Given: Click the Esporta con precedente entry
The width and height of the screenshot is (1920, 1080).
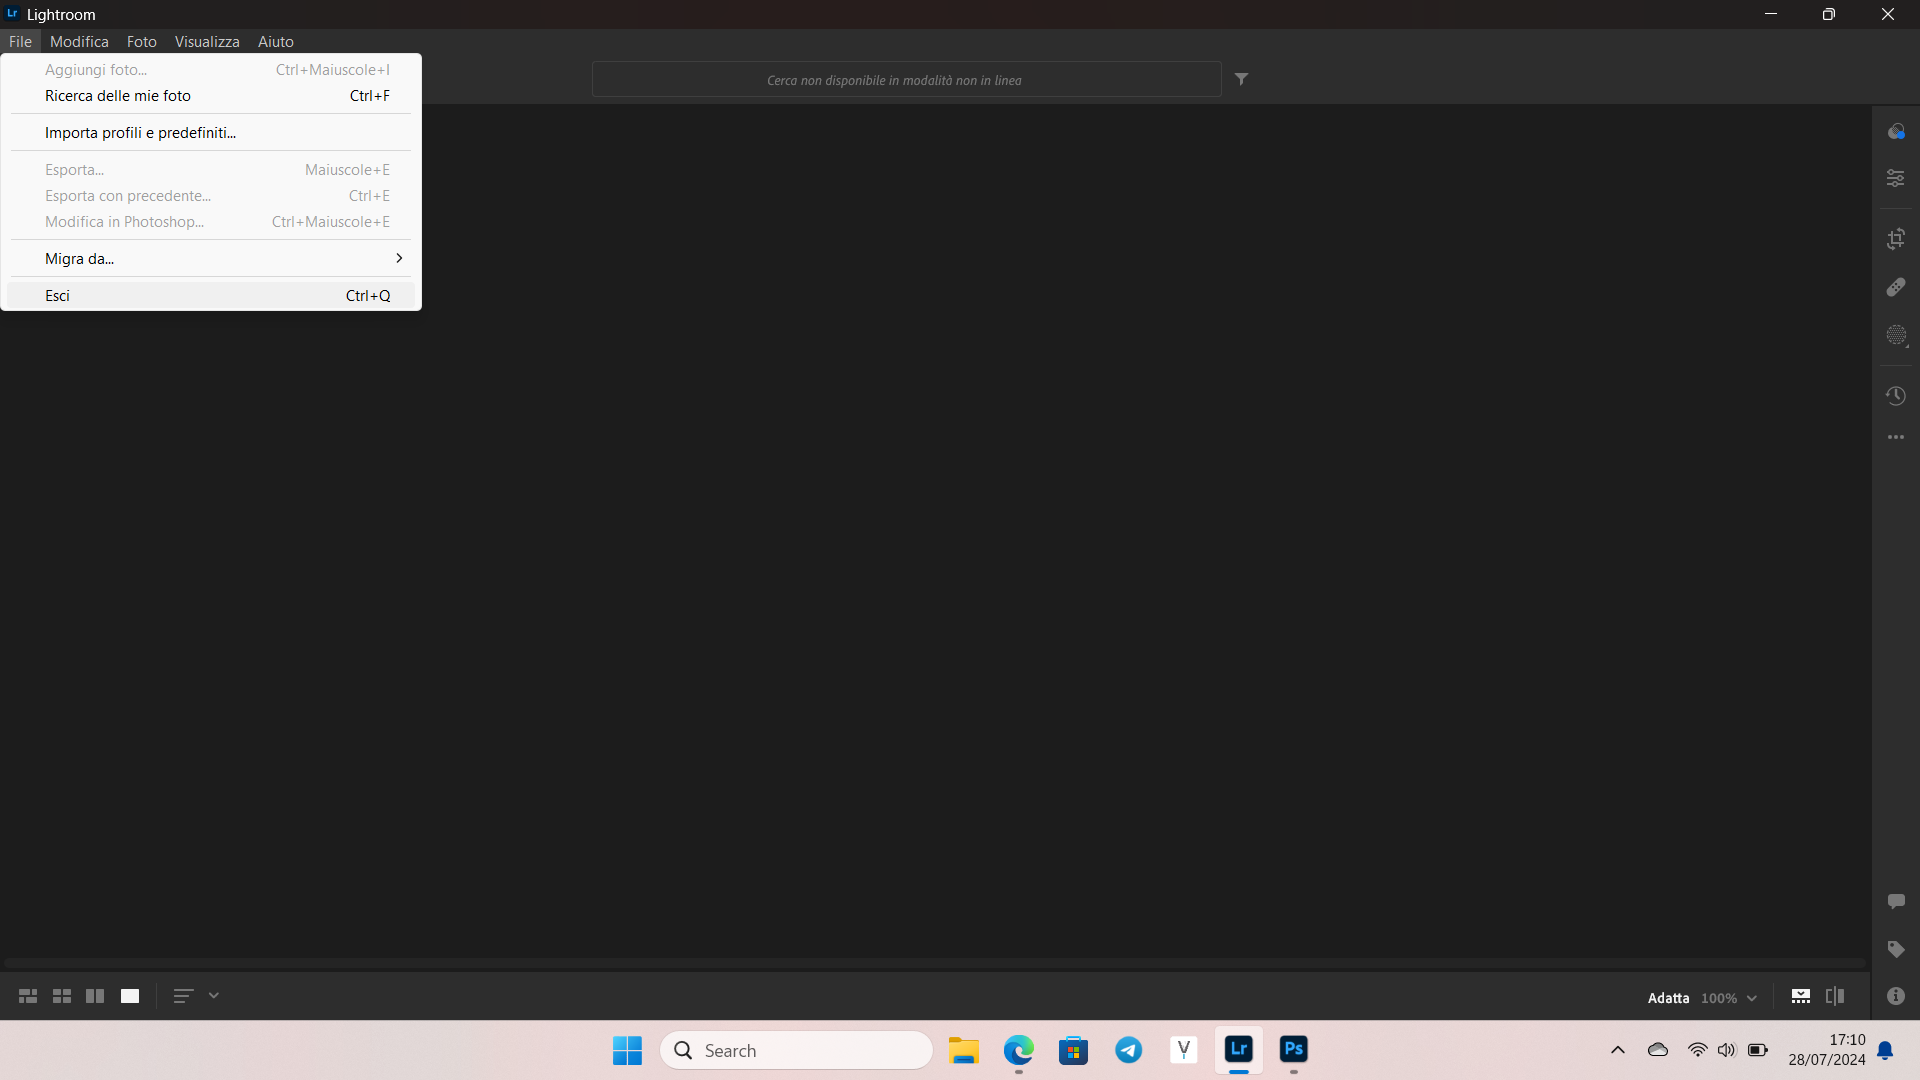Looking at the screenshot, I should [211, 196].
